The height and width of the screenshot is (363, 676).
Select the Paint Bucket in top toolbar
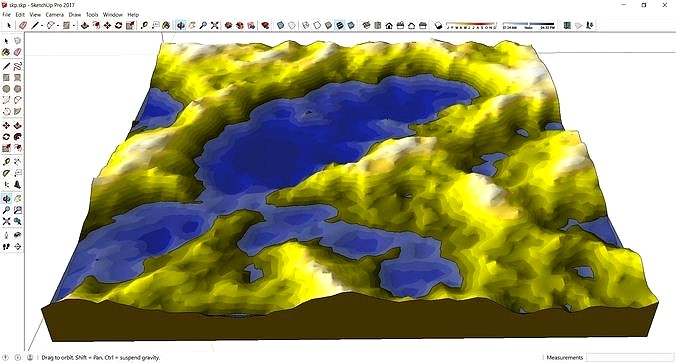click(x=166, y=25)
